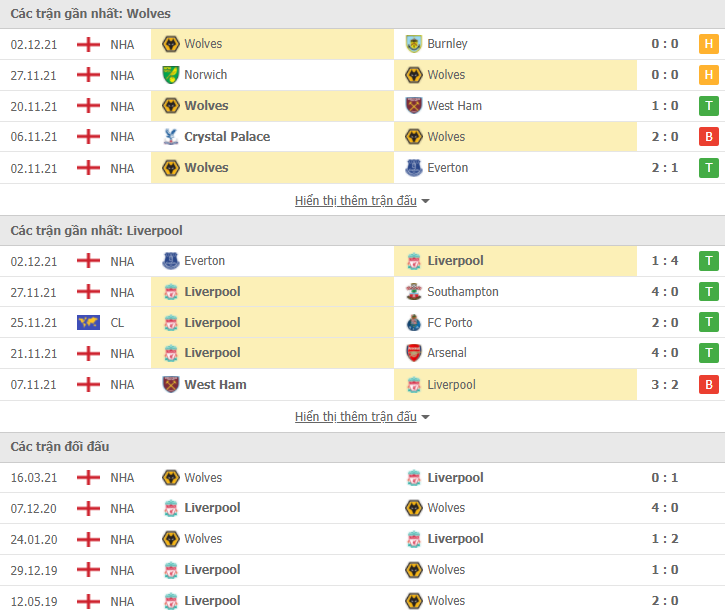Viewport: 725px width, 616px height.
Task: Click the FC Porto crest icon
Action: coord(413,323)
